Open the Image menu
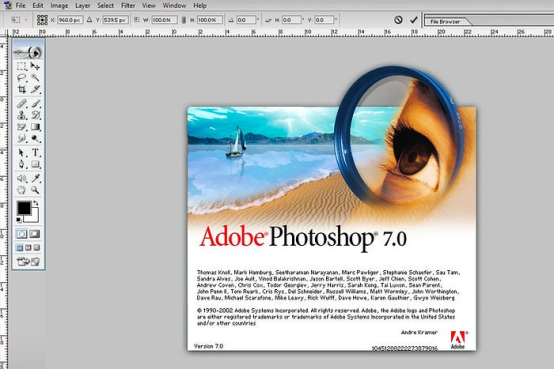This screenshot has height=370, width=554. click(x=59, y=6)
